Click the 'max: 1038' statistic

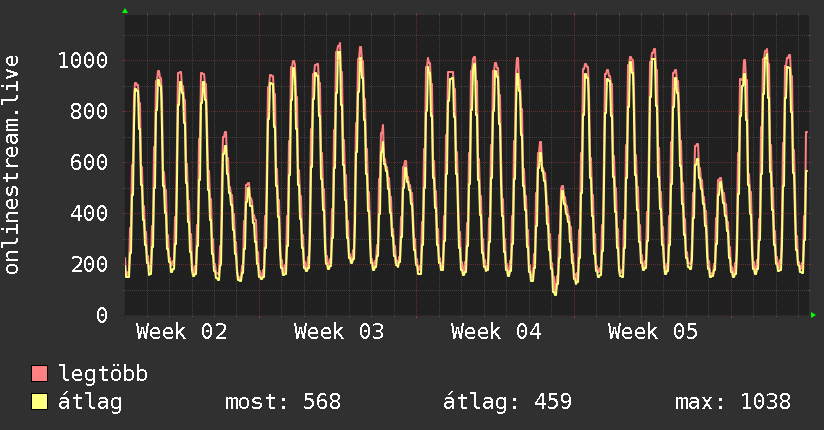click(733, 402)
